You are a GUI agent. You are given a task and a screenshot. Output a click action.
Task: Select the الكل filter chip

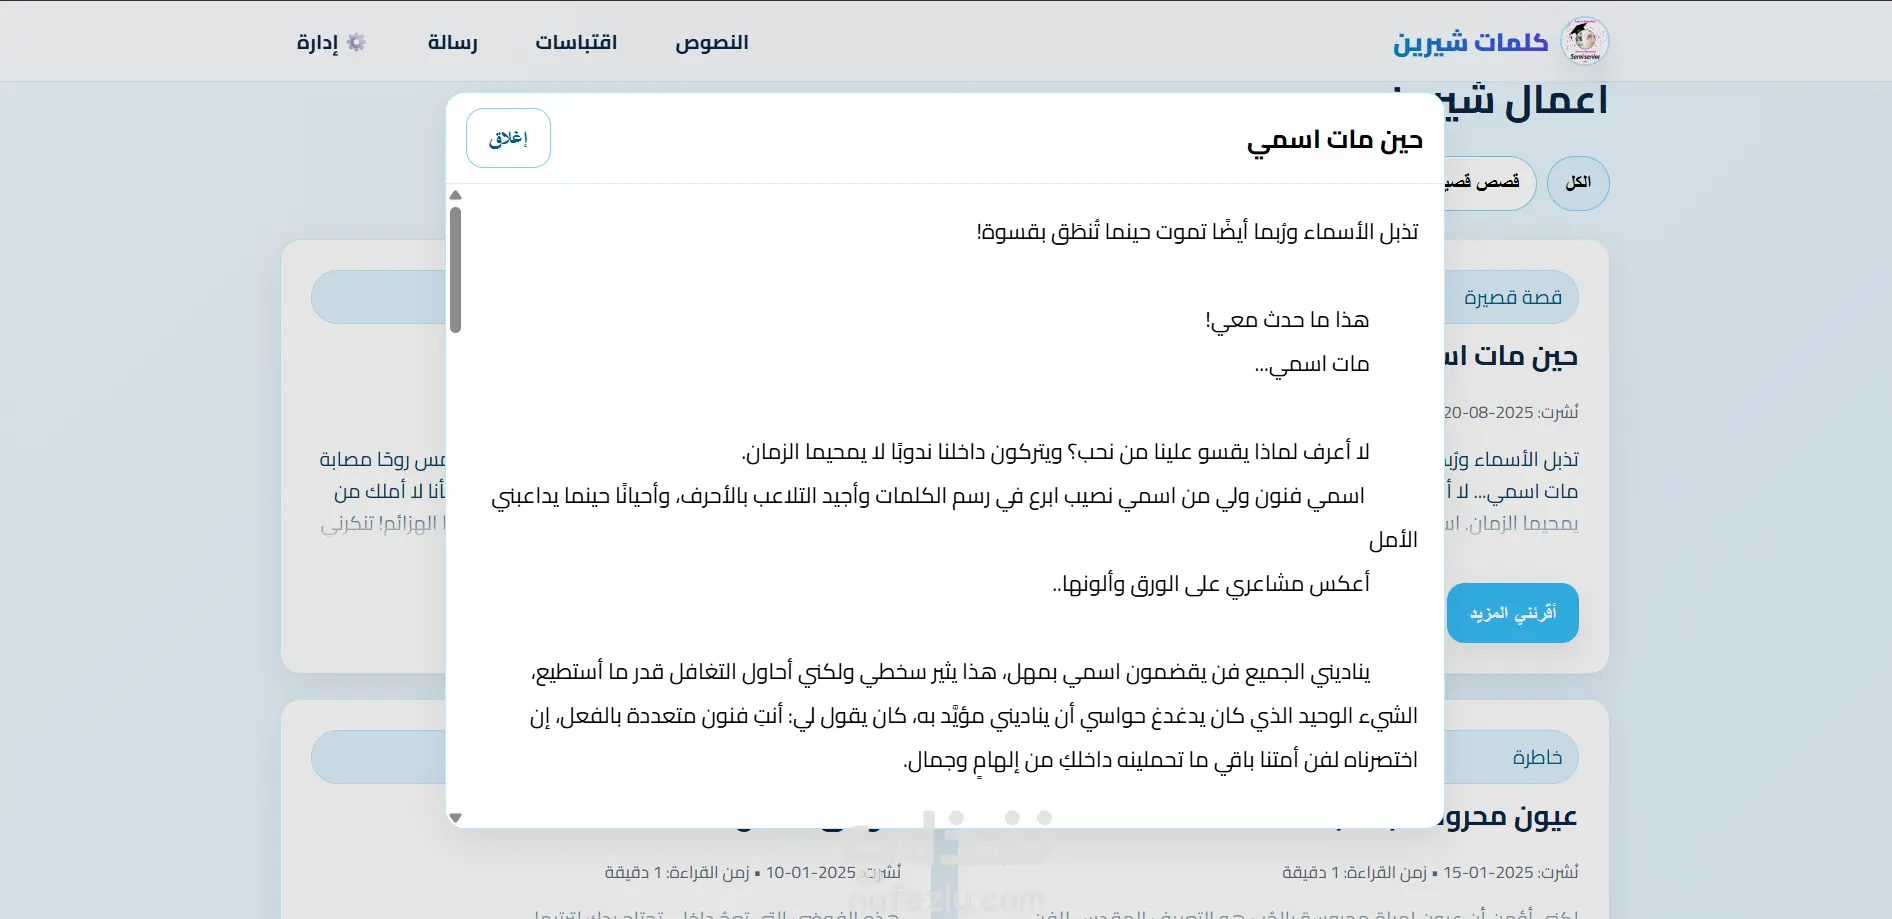click(x=1578, y=183)
